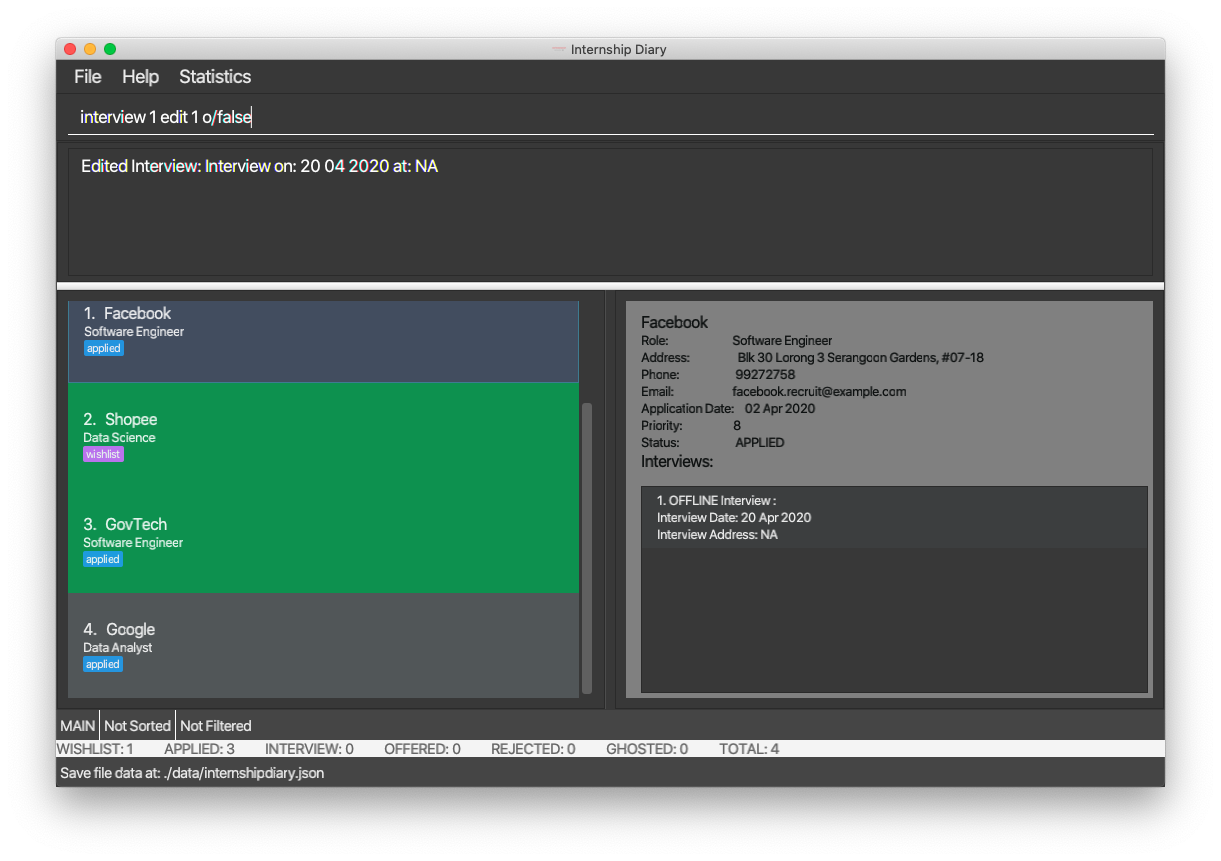Close the Internship Diary window
The height and width of the screenshot is (861, 1221).
pyautogui.click(x=70, y=49)
